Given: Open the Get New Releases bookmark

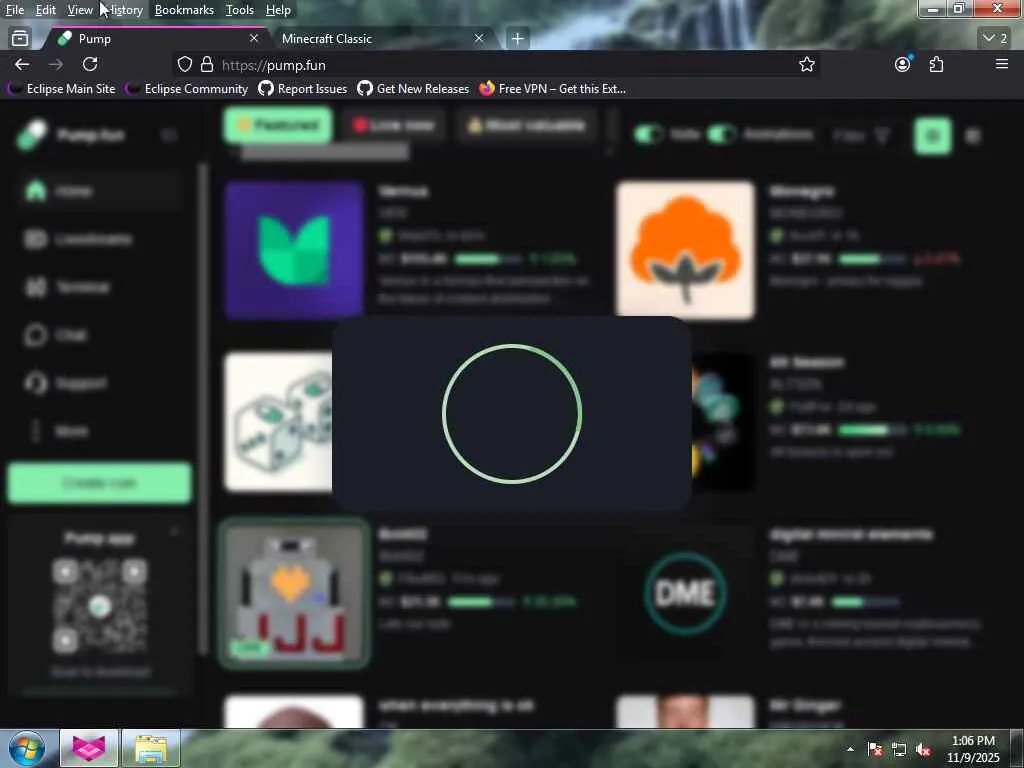Looking at the screenshot, I should pos(413,89).
